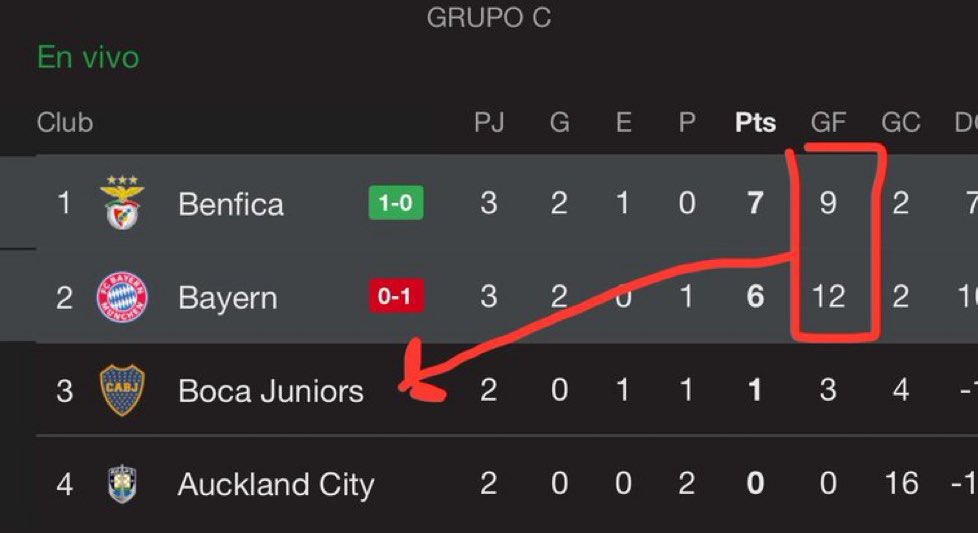The width and height of the screenshot is (978, 533).
Task: Click the PJ column header
Action: pos(489,122)
